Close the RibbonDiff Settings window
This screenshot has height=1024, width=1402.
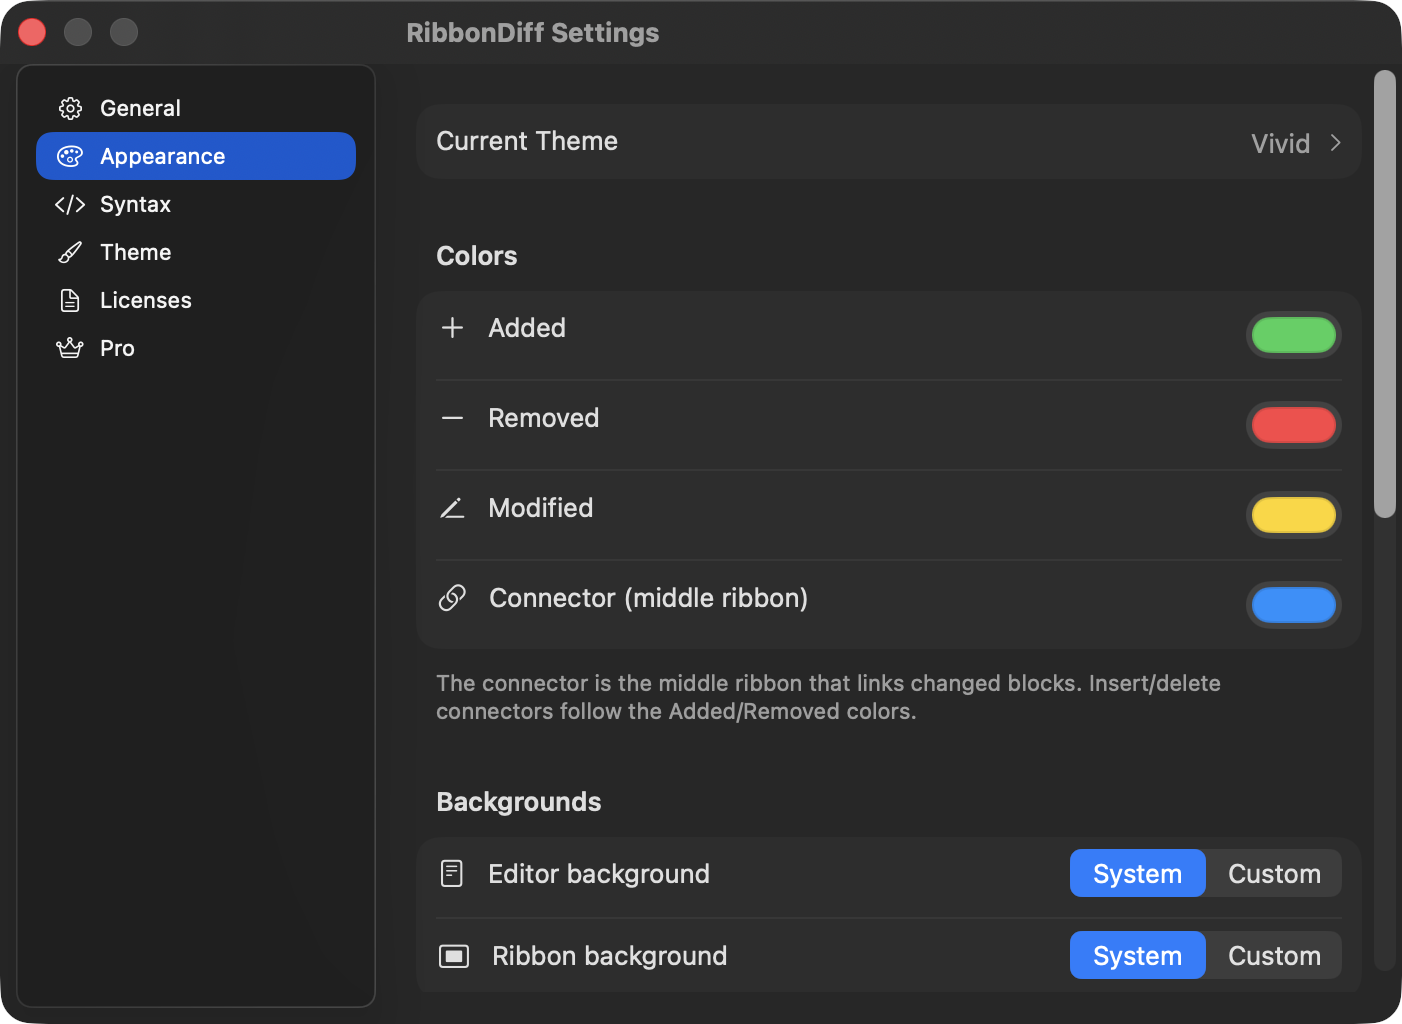pos(32,32)
